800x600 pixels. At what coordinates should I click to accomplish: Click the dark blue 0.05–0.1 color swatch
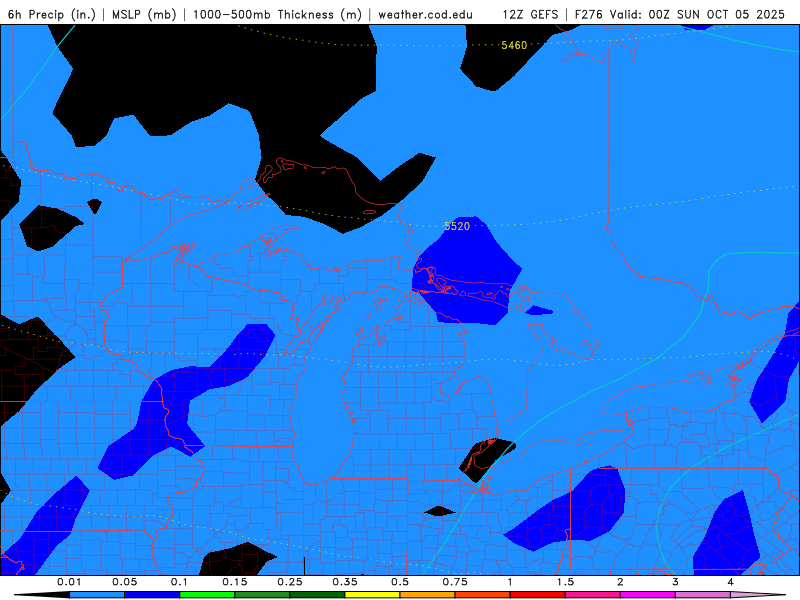(152, 595)
